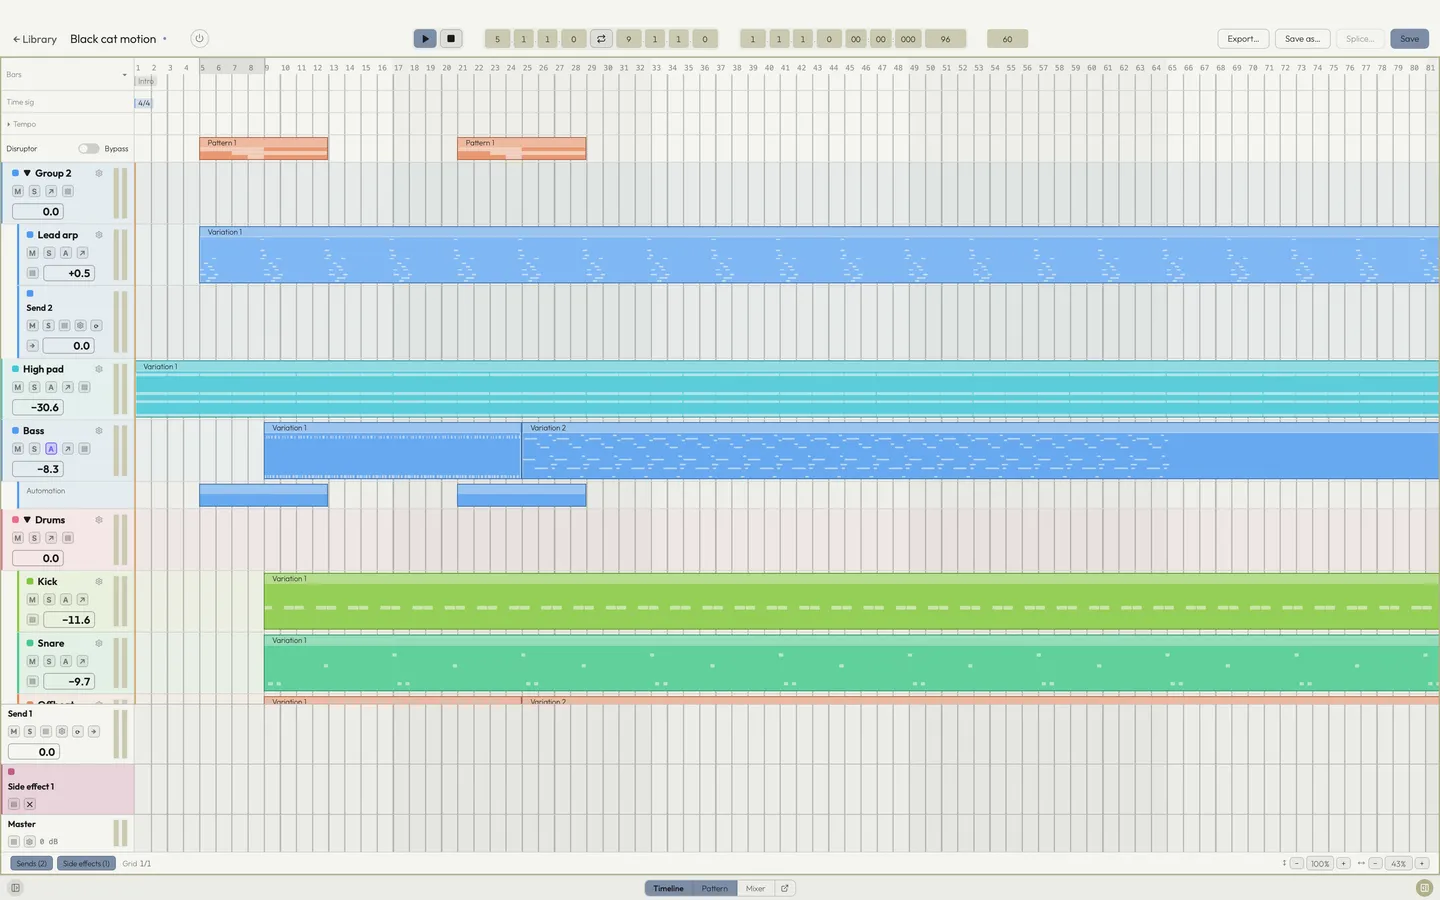
Task: Click the square icon on Group 2
Action: [x=68, y=191]
